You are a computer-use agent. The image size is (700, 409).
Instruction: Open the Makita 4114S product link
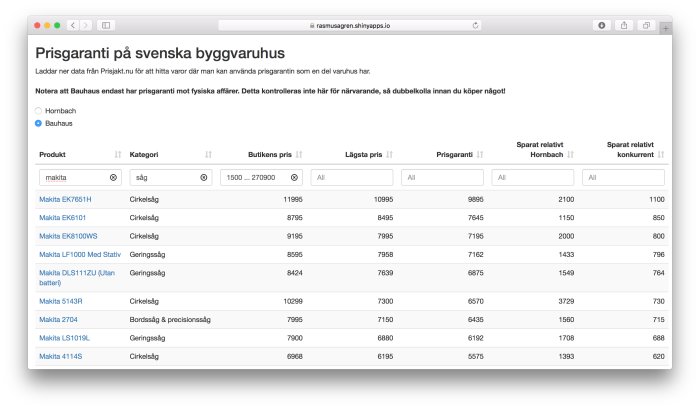pos(61,356)
